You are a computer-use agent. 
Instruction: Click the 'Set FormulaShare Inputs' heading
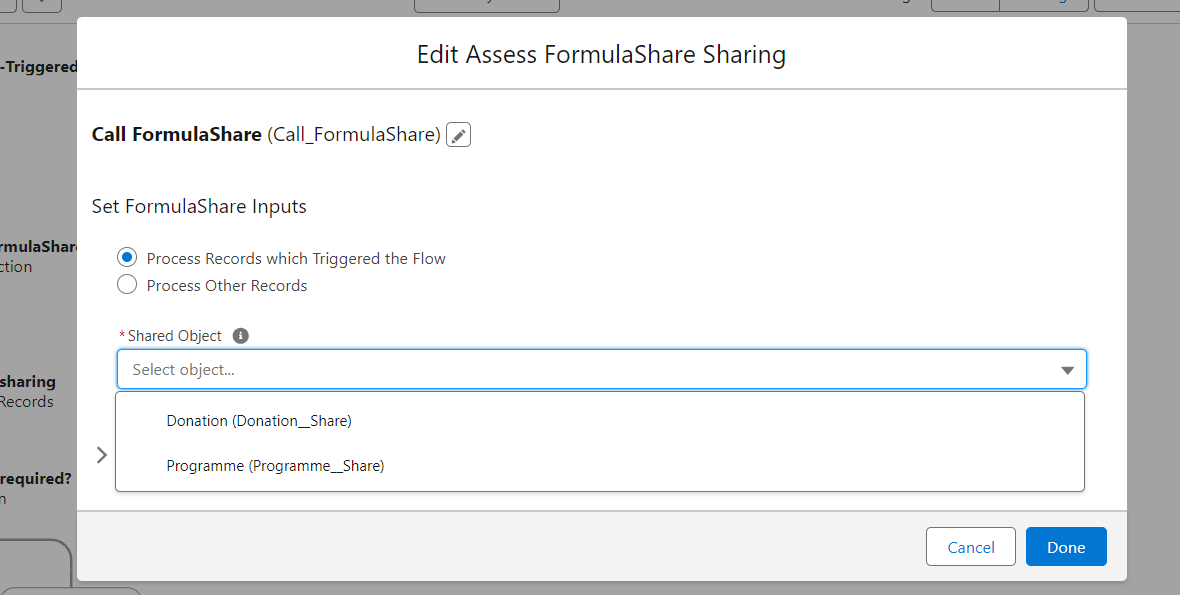point(199,206)
